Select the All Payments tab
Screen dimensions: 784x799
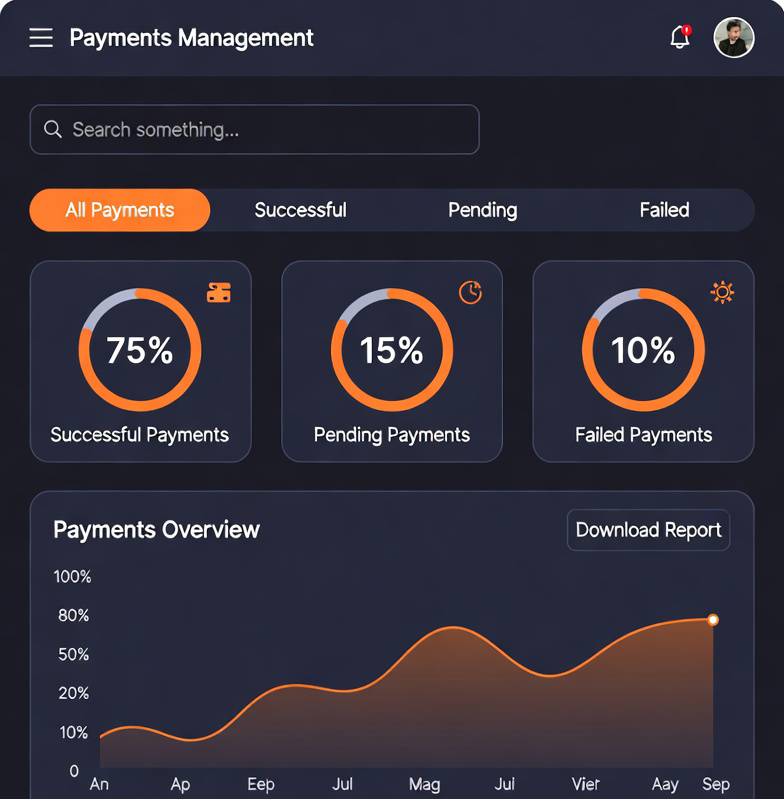click(120, 210)
